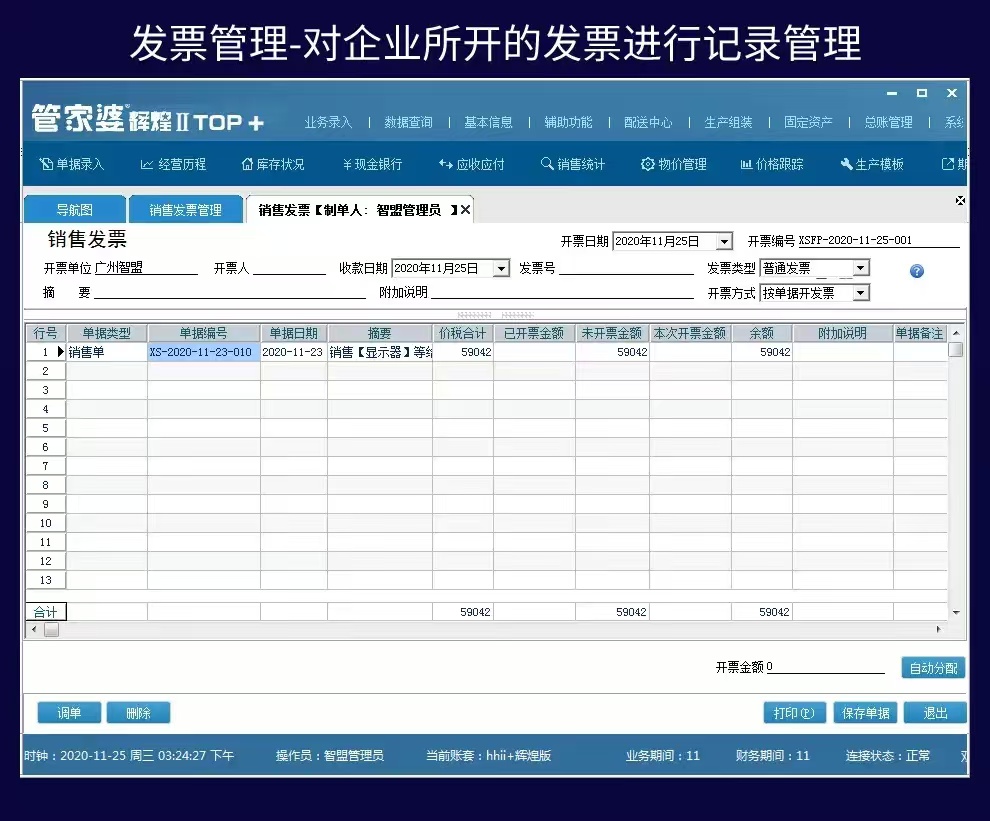Close the 销售发票 tab with X

pyautogui.click(x=465, y=210)
